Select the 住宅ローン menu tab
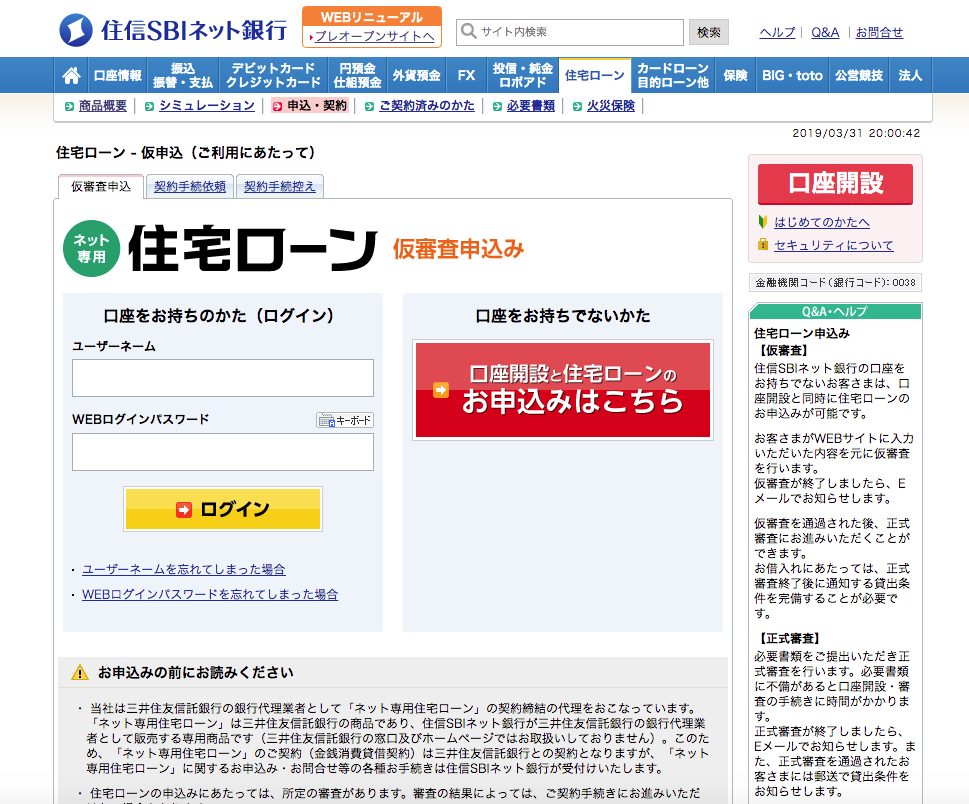 point(595,75)
